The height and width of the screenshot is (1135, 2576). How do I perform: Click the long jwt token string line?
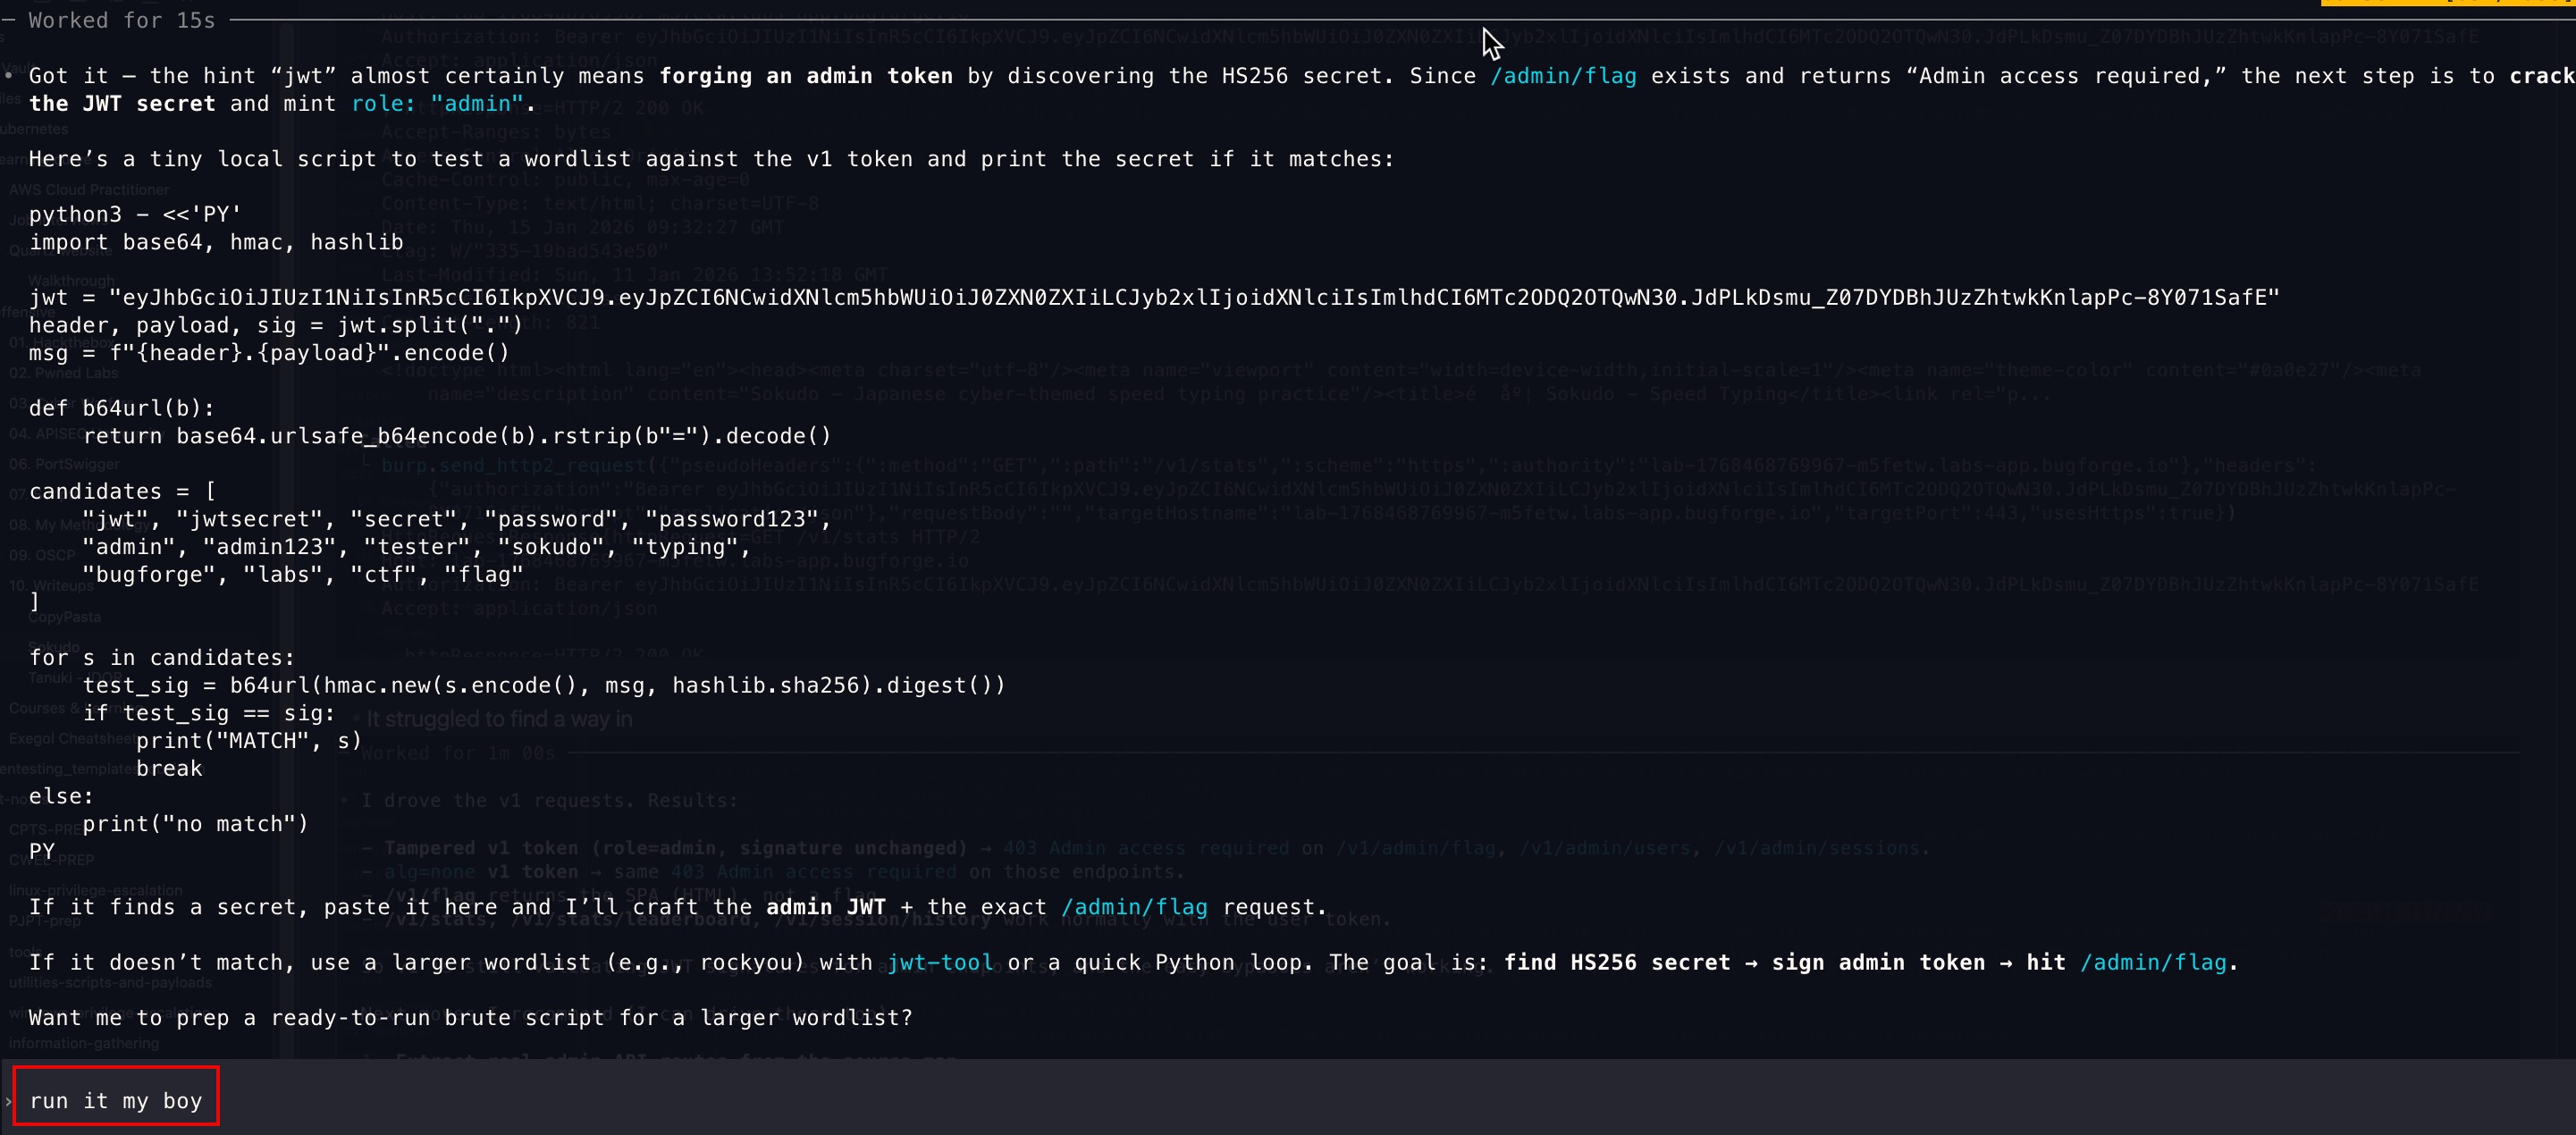[x=1153, y=297]
